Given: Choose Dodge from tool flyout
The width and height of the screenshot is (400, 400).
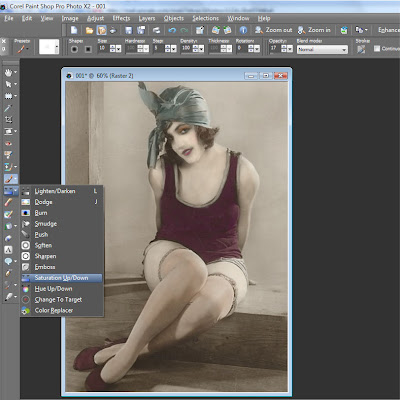Looking at the screenshot, I should 61,202.
